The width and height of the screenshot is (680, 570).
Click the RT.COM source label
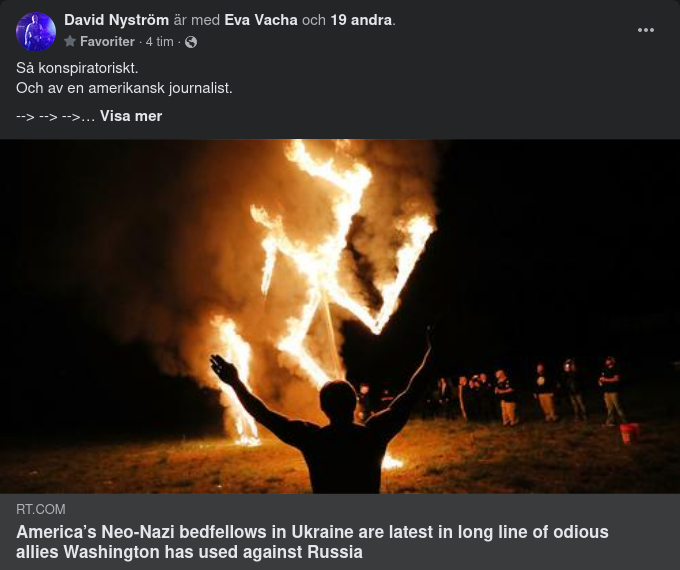click(x=41, y=509)
